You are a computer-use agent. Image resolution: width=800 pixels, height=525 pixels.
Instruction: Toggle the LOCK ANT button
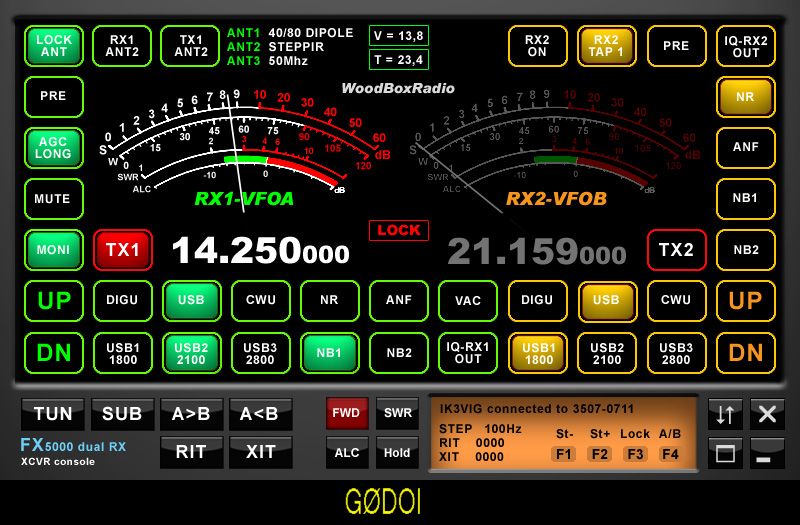point(53,45)
